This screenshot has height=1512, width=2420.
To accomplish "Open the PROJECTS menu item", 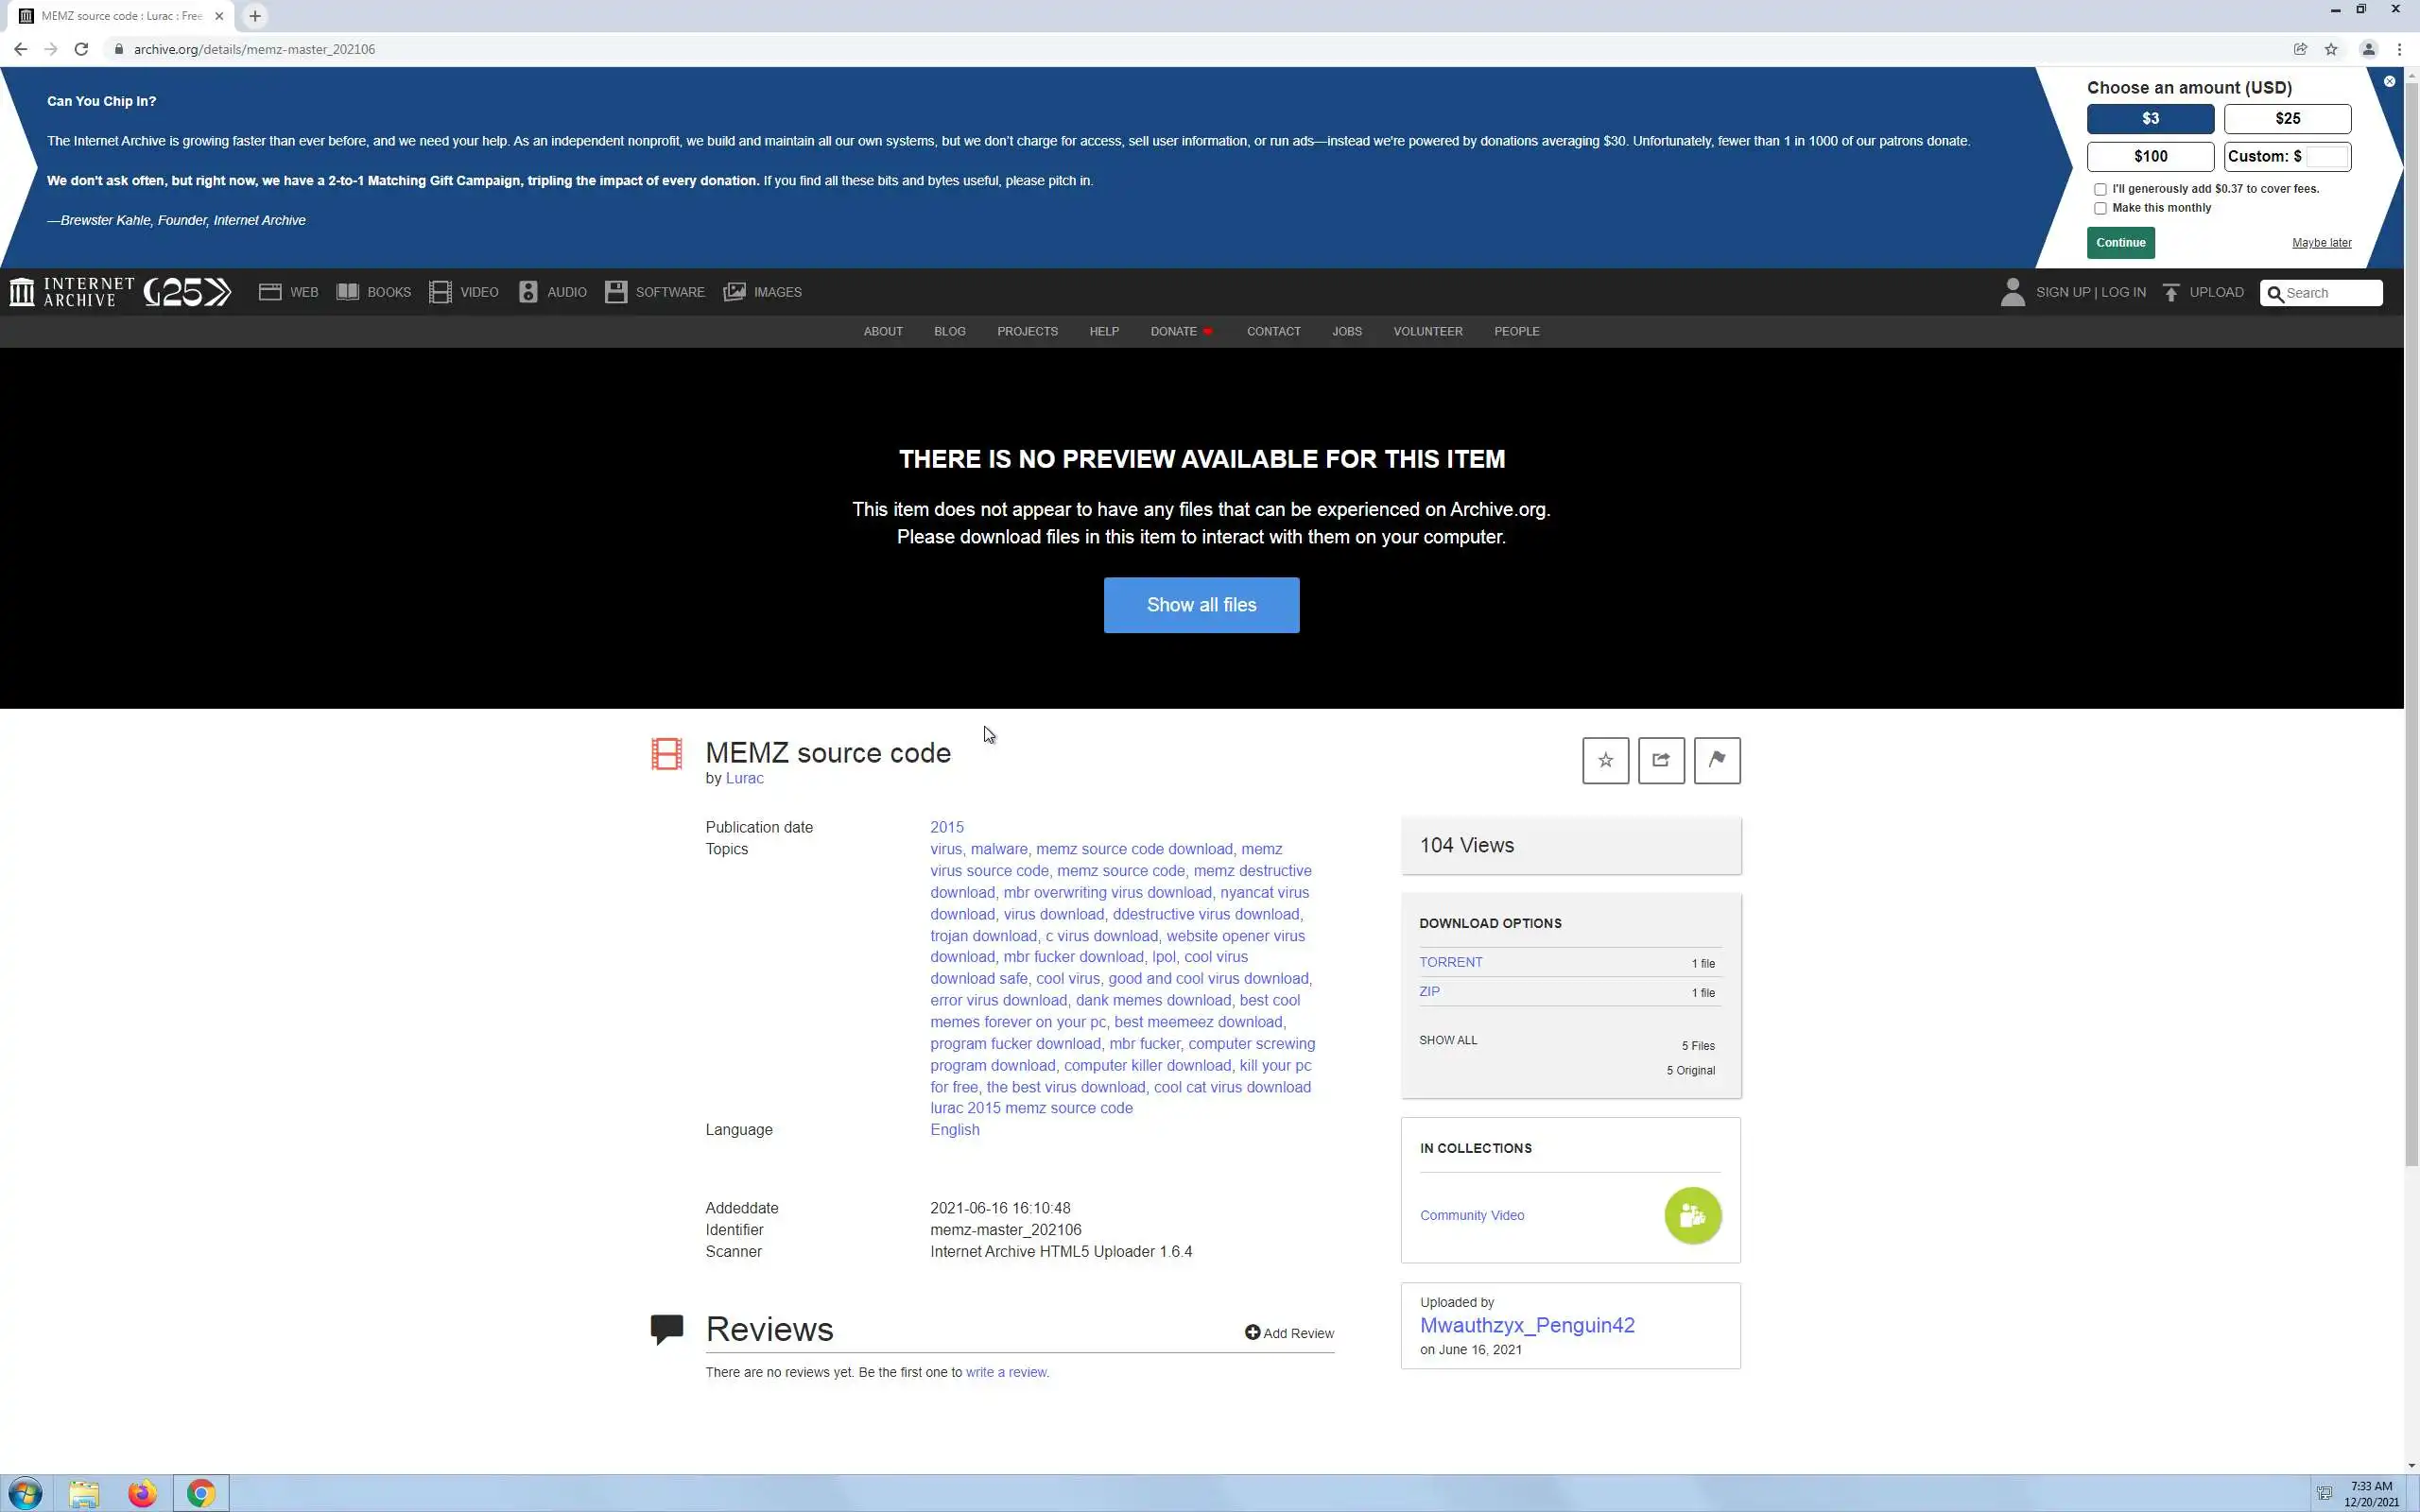I will click(1026, 331).
